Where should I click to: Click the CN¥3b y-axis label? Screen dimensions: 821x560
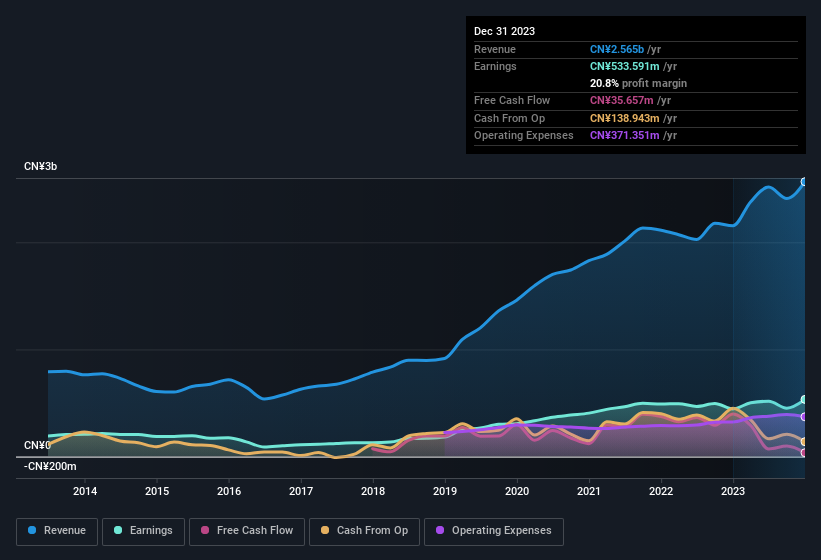click(x=40, y=166)
